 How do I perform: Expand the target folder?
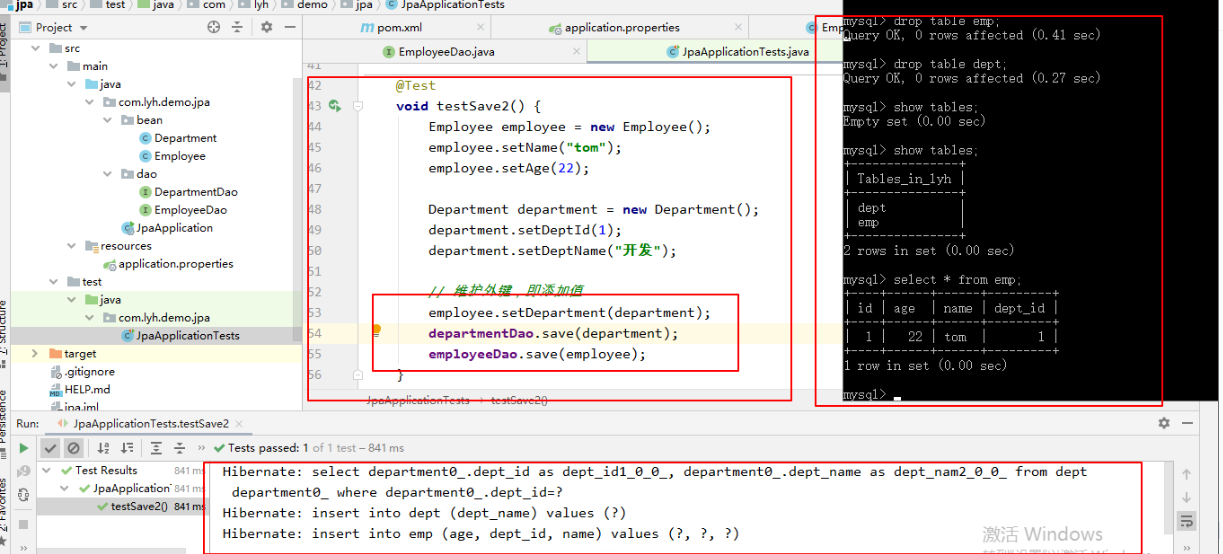click(x=36, y=354)
